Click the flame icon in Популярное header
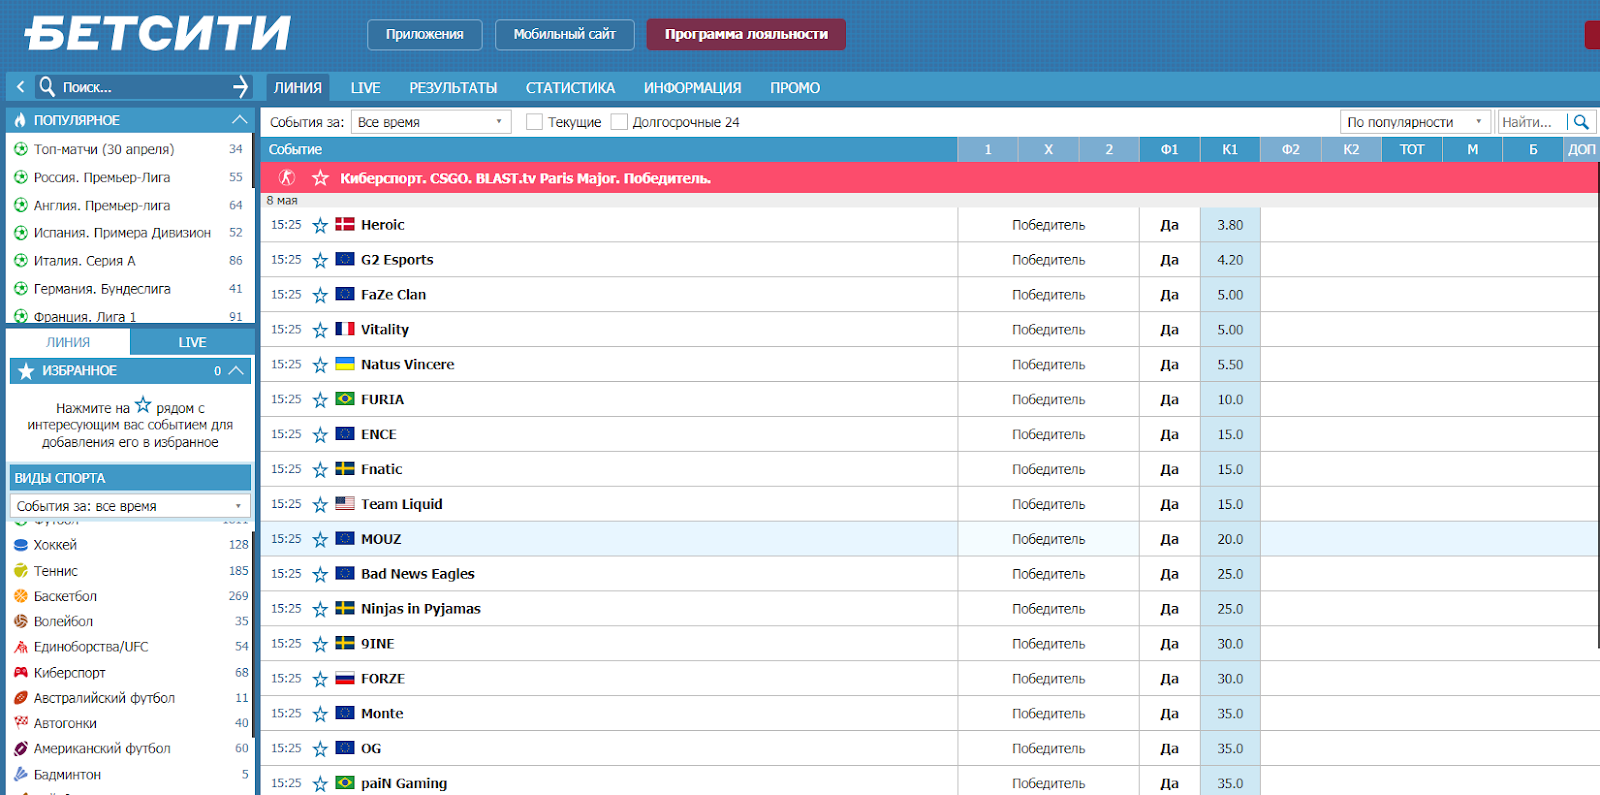1600x795 pixels. [x=20, y=120]
